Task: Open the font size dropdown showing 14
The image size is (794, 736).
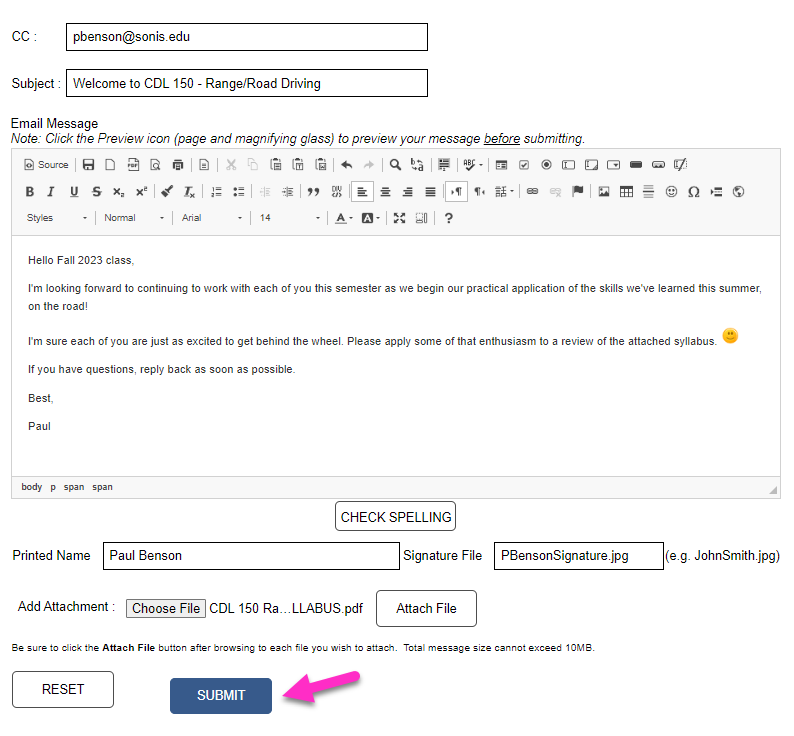Action: tap(289, 218)
